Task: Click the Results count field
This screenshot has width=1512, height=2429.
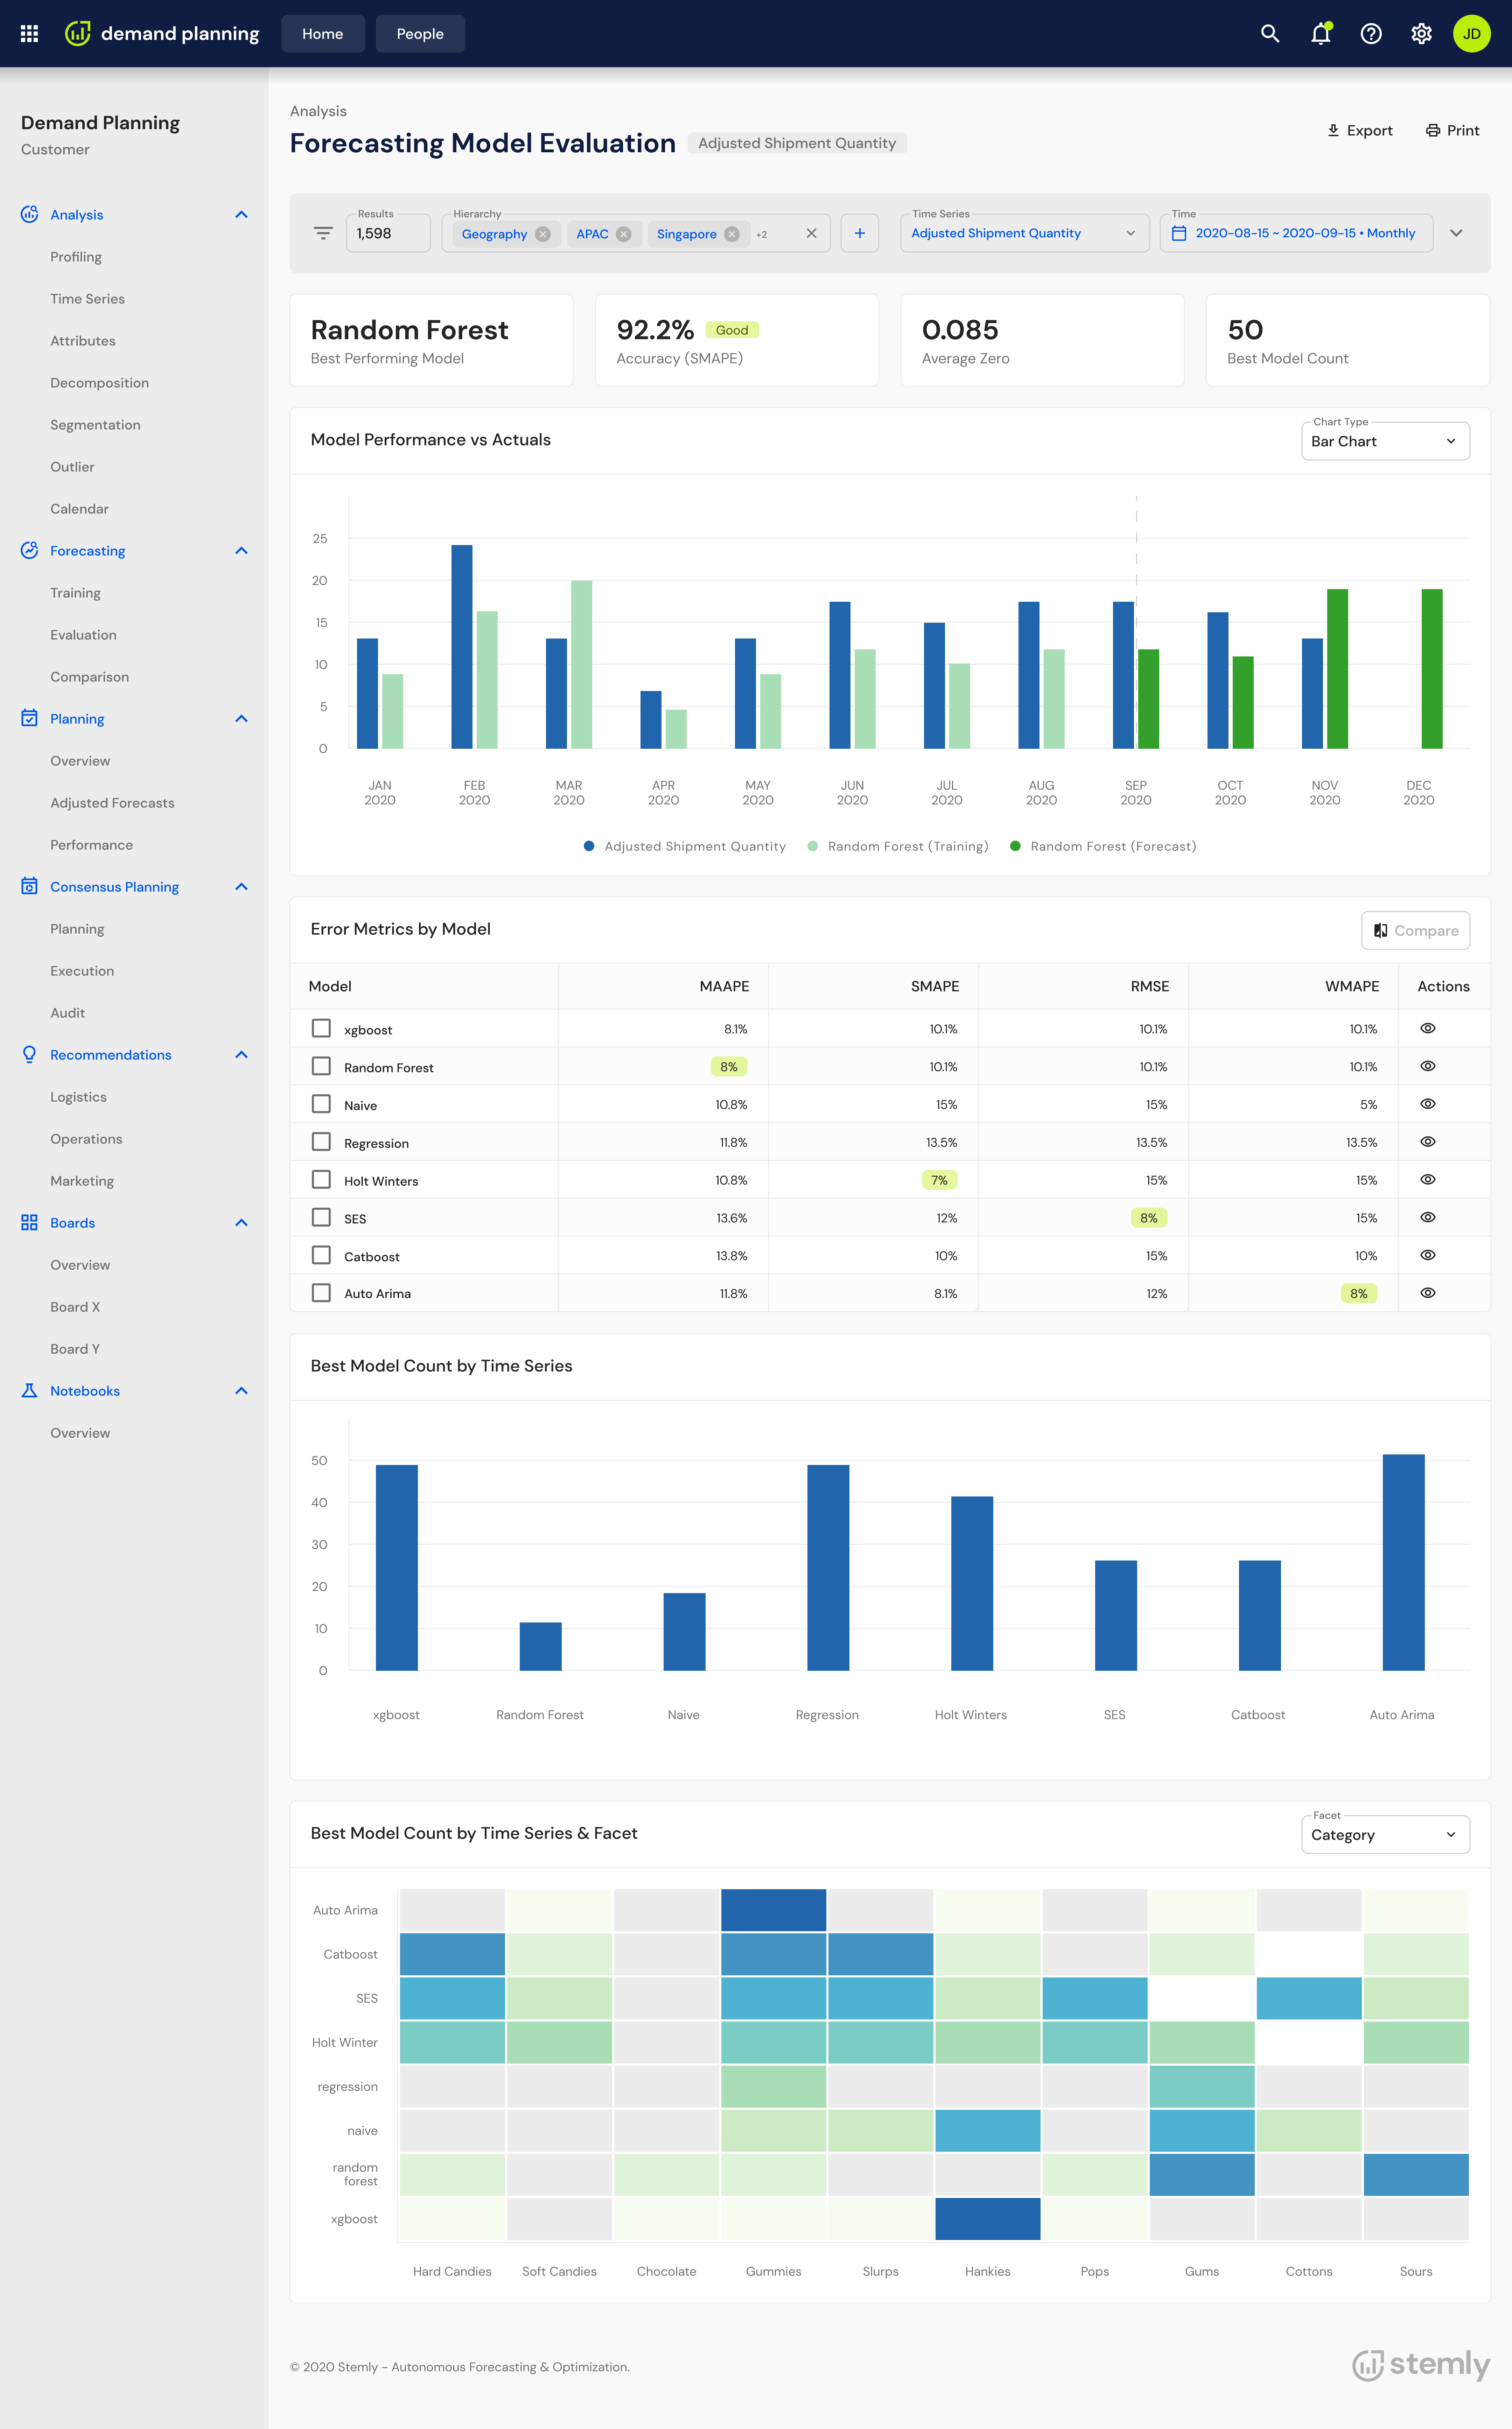Action: tap(388, 233)
